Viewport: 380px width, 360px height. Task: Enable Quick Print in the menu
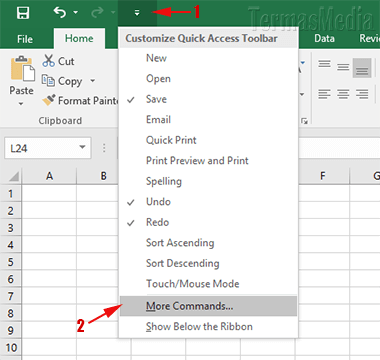tap(208, 140)
